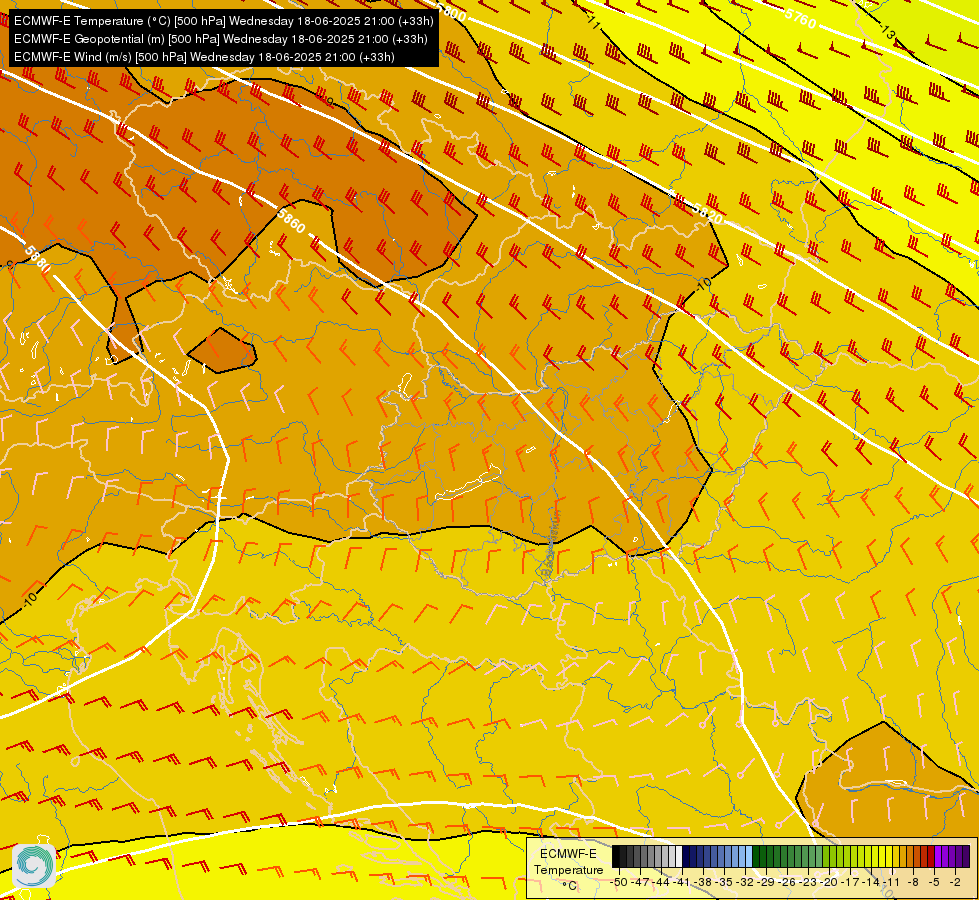This screenshot has height=900, width=979.
Task: Click the 5760 geopotential contour label
Action: [801, 17]
